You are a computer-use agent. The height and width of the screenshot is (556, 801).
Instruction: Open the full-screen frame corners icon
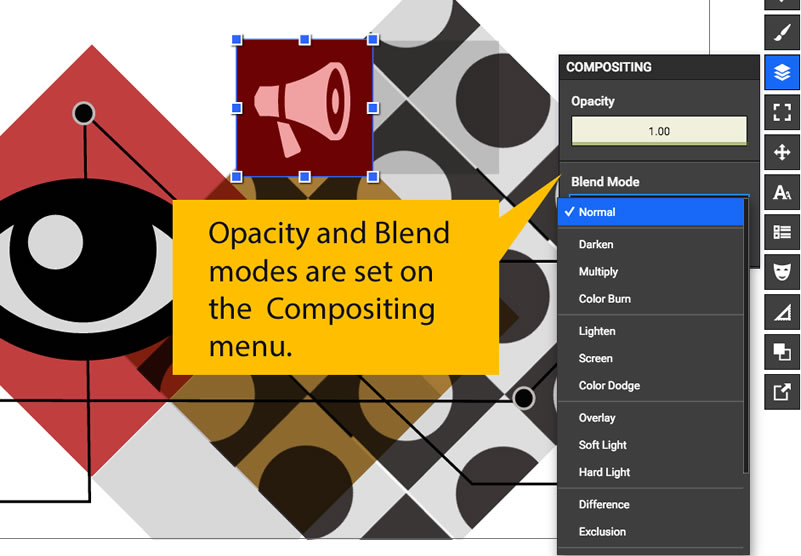[x=781, y=113]
